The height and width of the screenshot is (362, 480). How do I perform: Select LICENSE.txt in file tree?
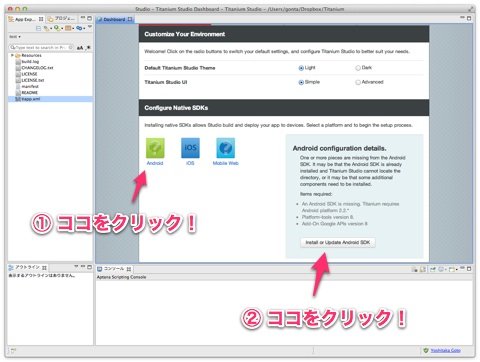click(x=33, y=80)
